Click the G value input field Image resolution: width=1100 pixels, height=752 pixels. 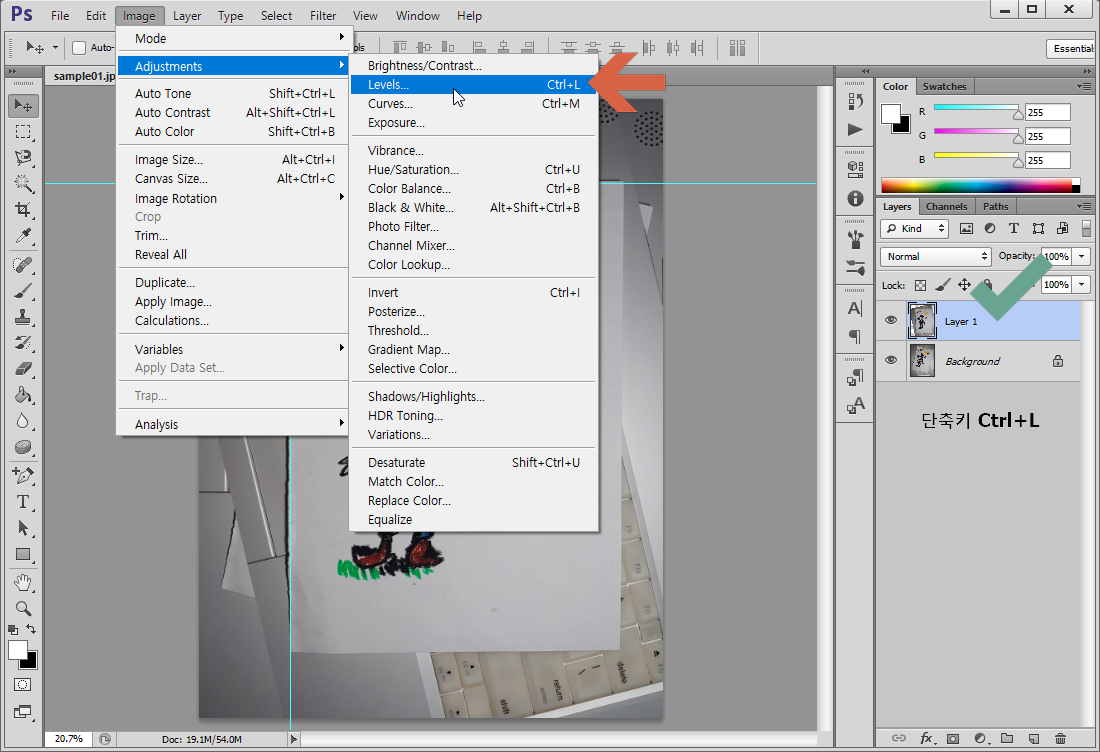1047,136
